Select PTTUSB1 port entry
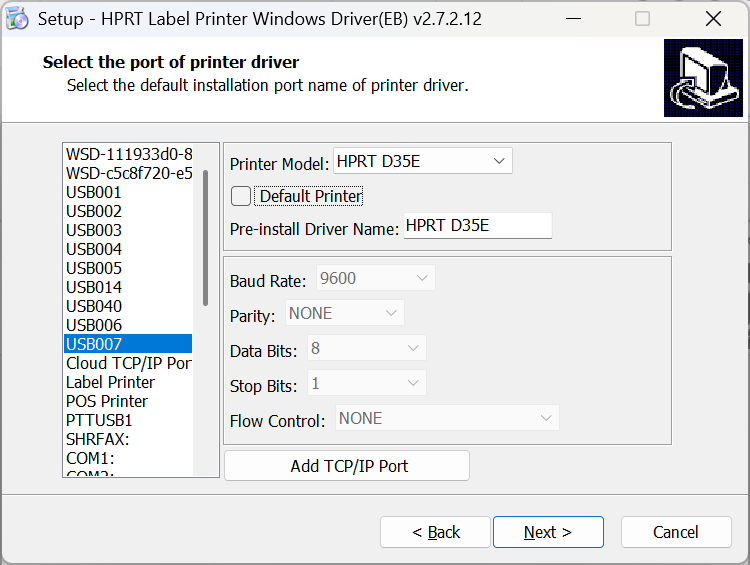Image resolution: width=750 pixels, height=565 pixels. click(99, 420)
